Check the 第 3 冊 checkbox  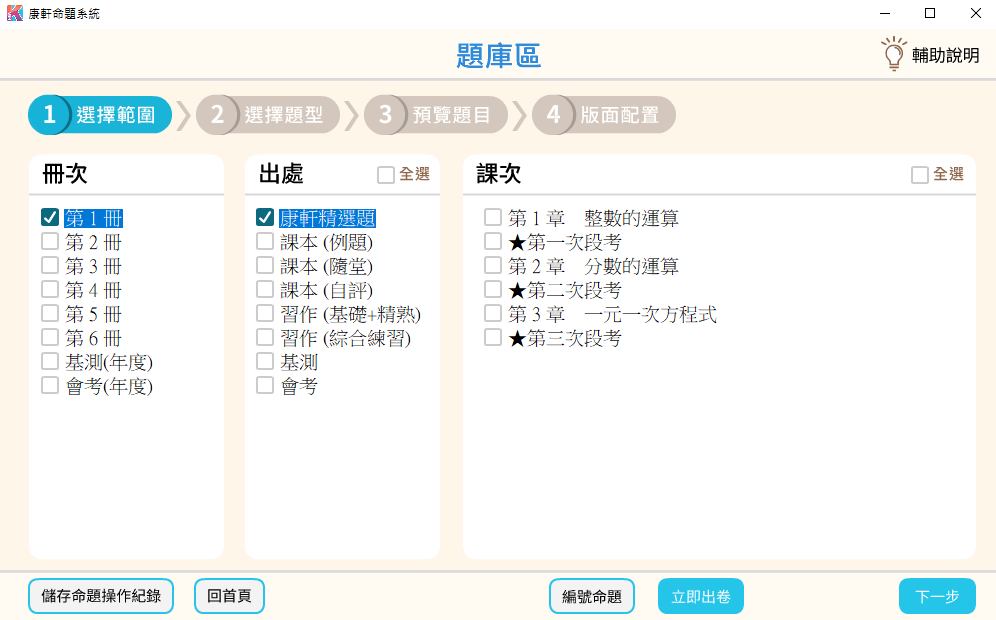(x=50, y=265)
